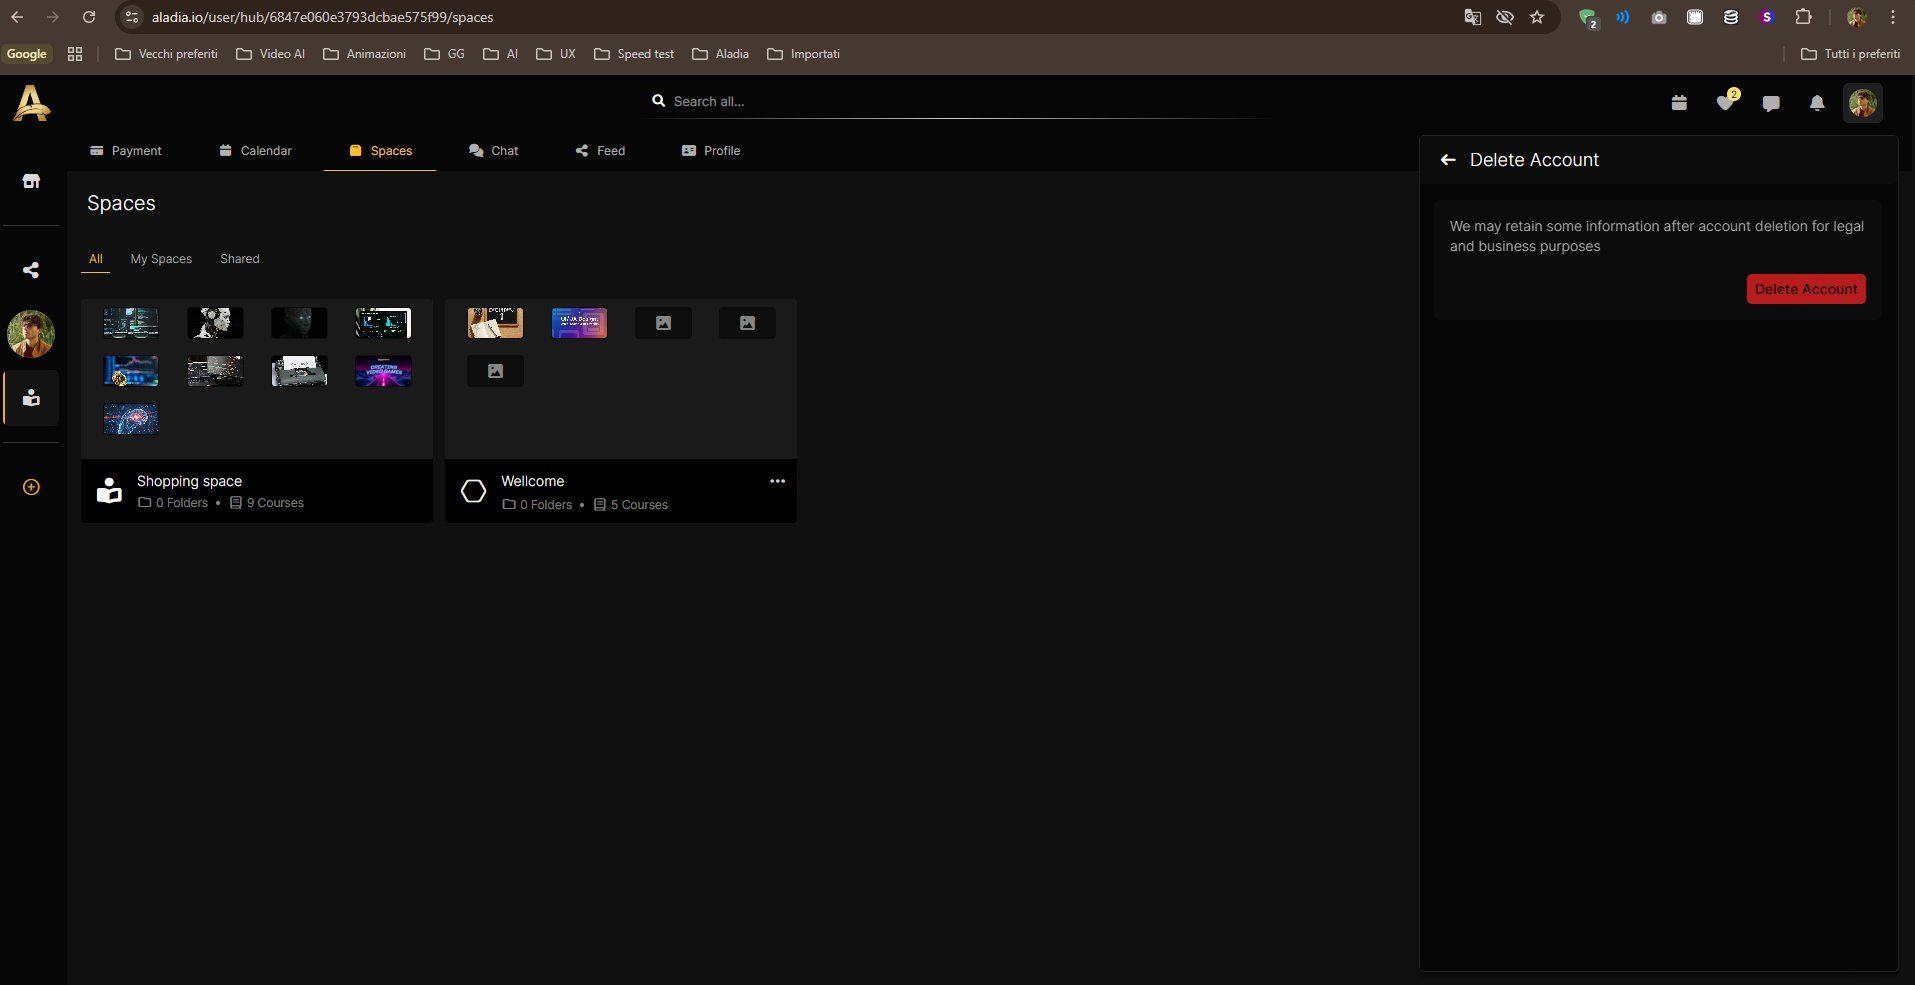Open the chat bubble icon in header
The height and width of the screenshot is (985, 1915).
tap(1771, 103)
